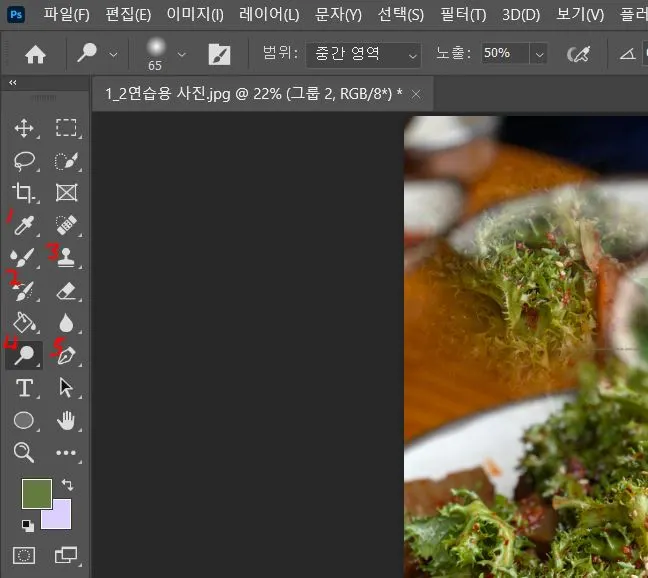Open the 선택(S) menu

pyautogui.click(x=400, y=15)
